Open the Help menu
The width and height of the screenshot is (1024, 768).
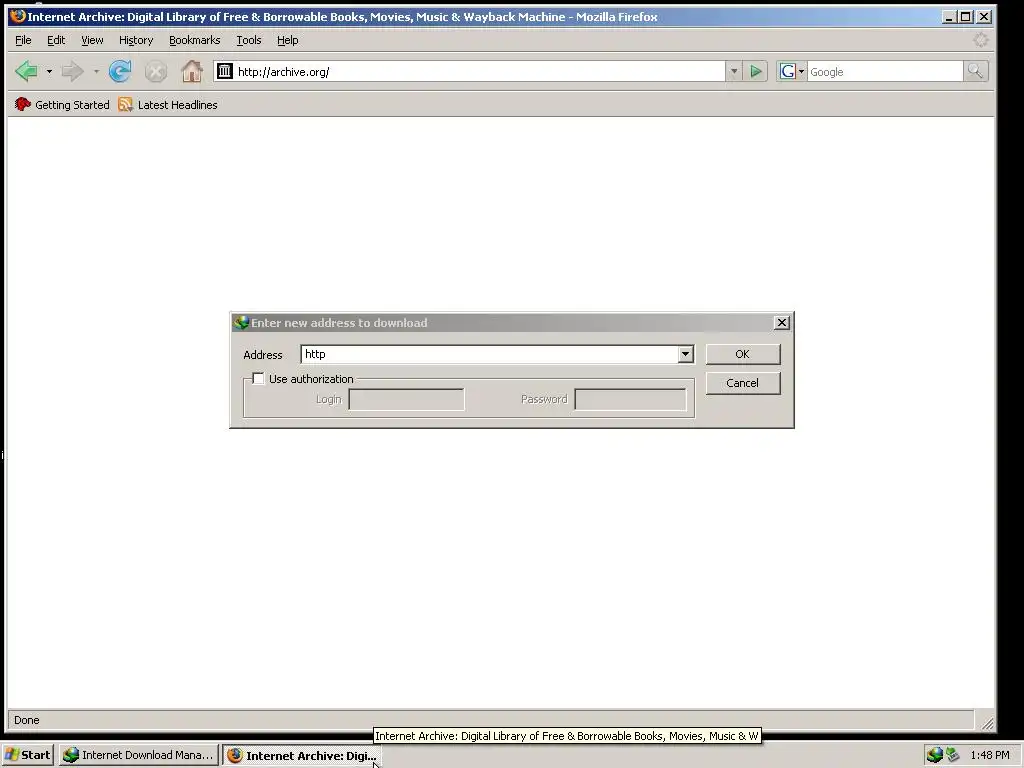[287, 40]
